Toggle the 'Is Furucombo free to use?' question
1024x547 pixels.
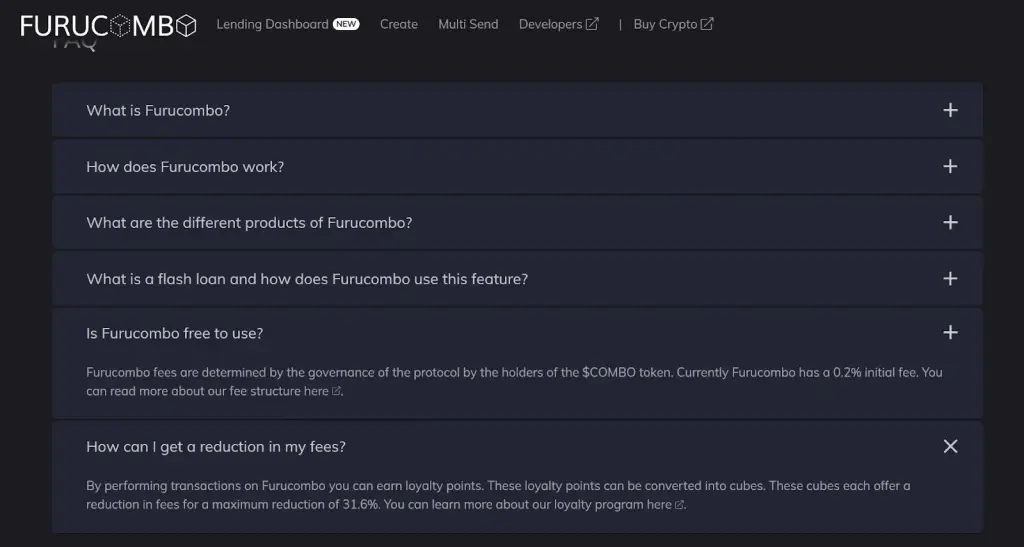517,333
